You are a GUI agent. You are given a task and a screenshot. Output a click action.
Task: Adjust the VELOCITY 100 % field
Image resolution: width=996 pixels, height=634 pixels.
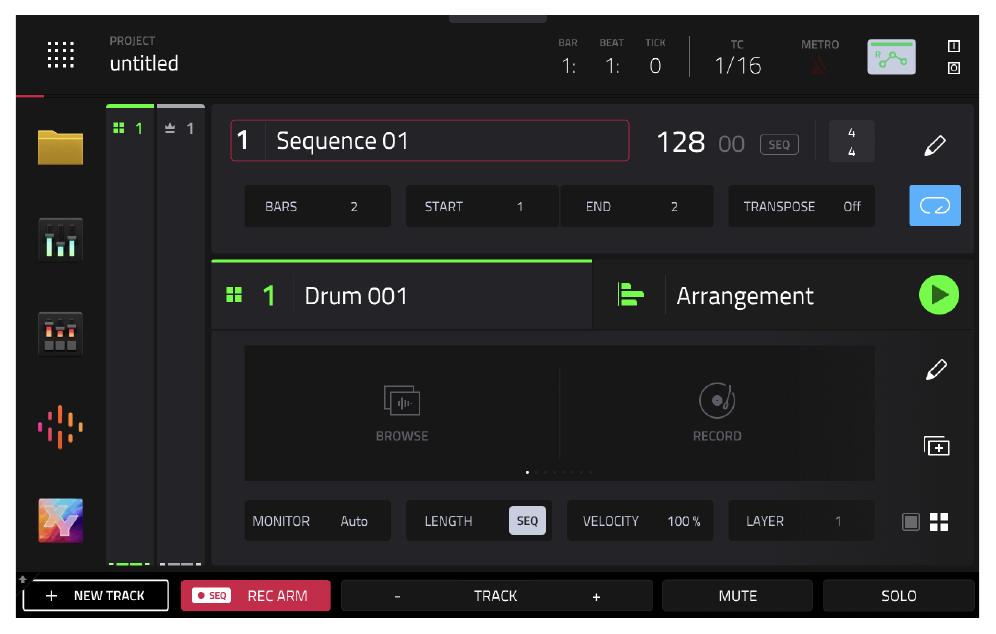(640, 521)
